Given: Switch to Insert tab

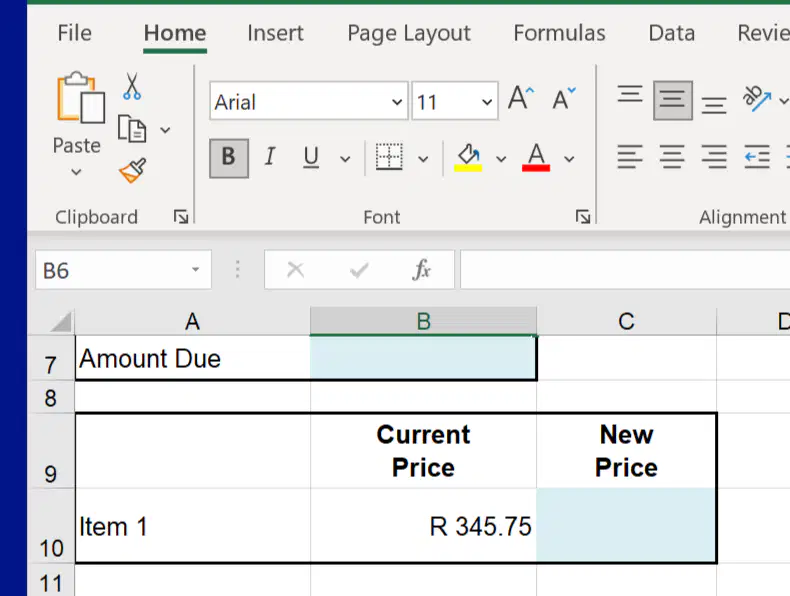Looking at the screenshot, I should (x=276, y=33).
